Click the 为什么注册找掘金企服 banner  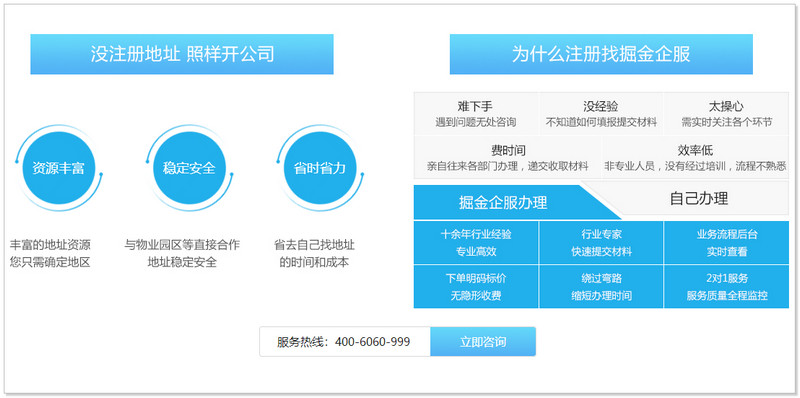click(x=601, y=54)
